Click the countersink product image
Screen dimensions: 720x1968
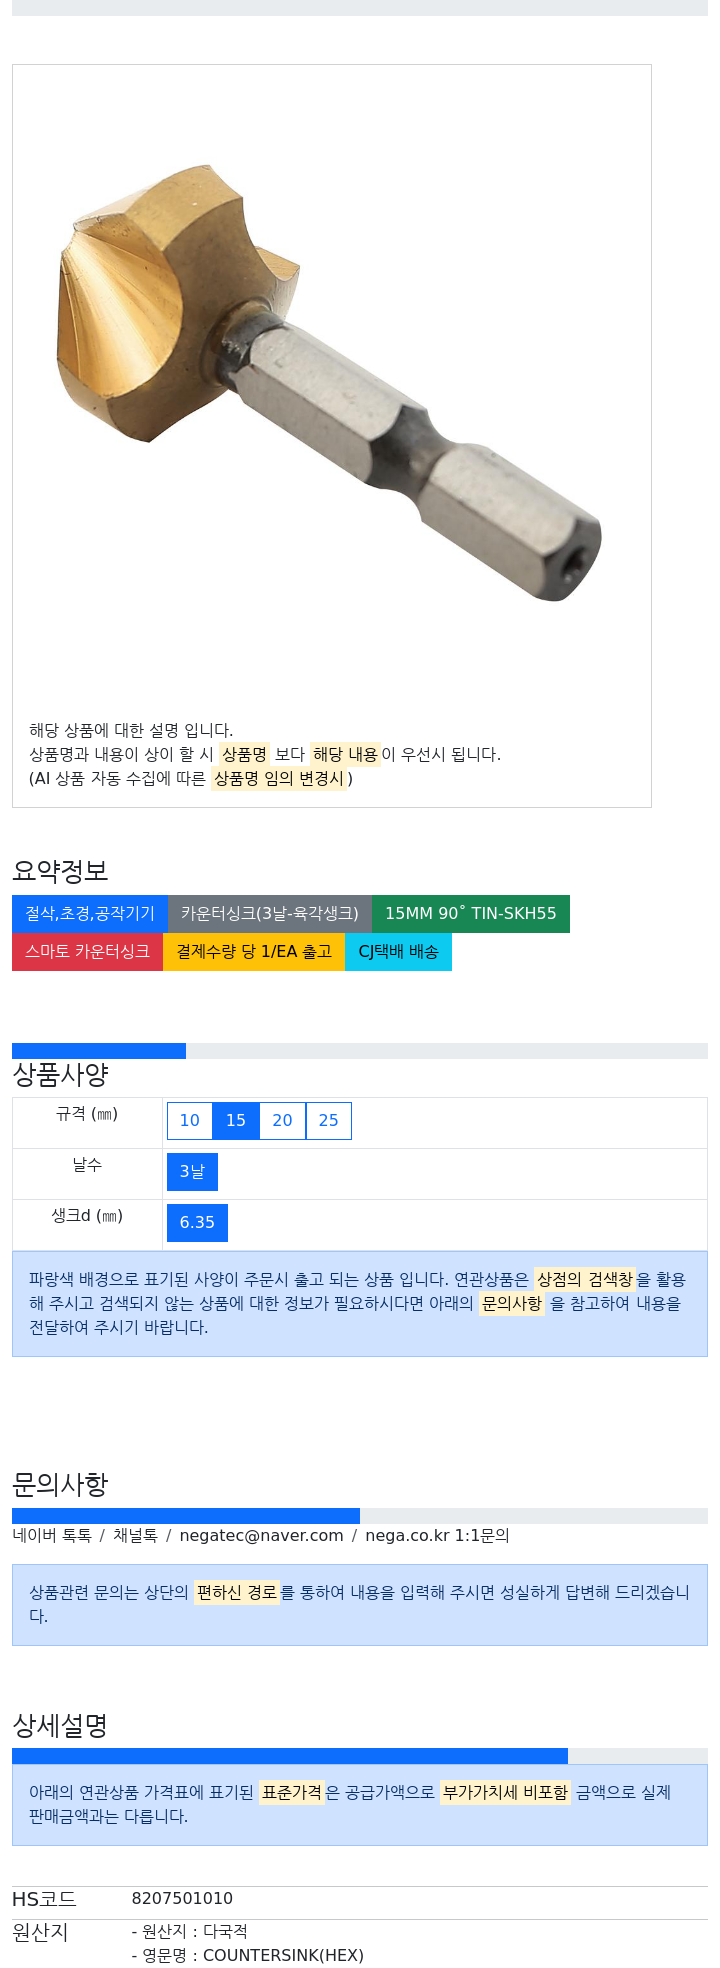330,384
